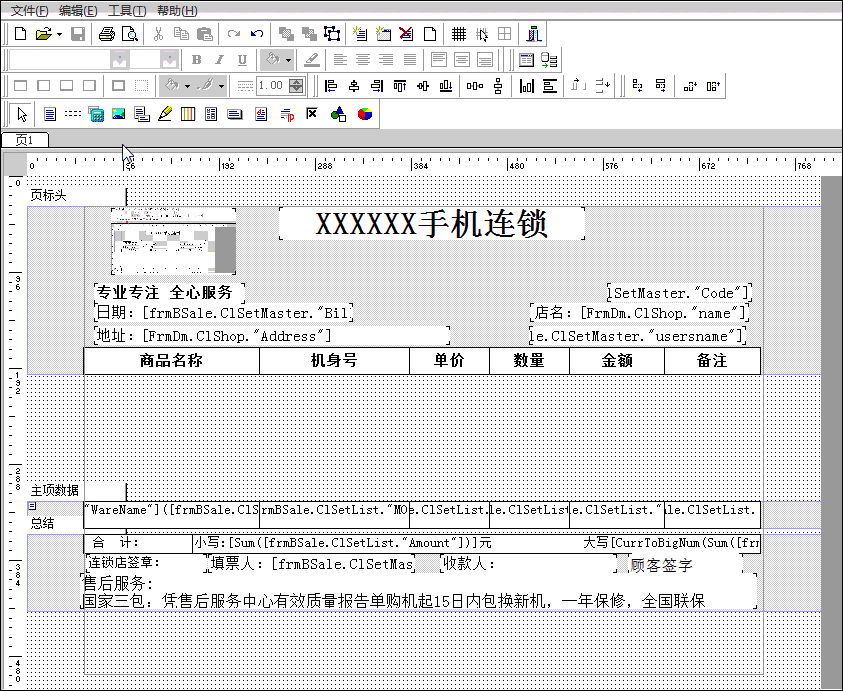The height and width of the screenshot is (691, 843).
Task: Click the frame line color pen
Action: pyautogui.click(x=206, y=86)
